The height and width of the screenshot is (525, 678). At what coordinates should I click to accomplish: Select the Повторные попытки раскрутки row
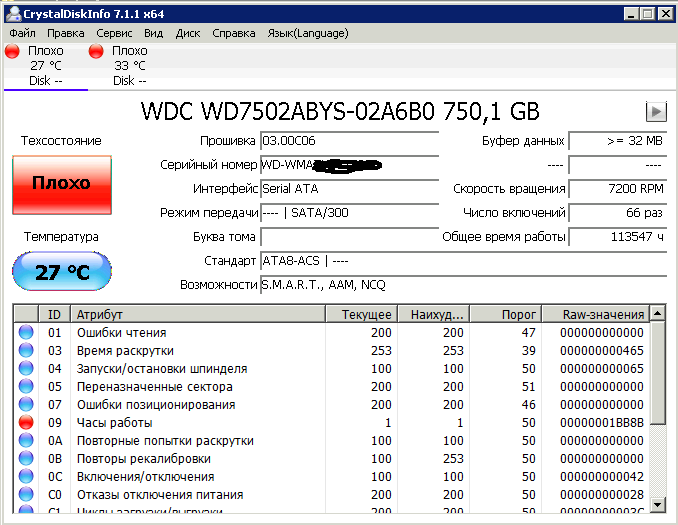click(332, 440)
